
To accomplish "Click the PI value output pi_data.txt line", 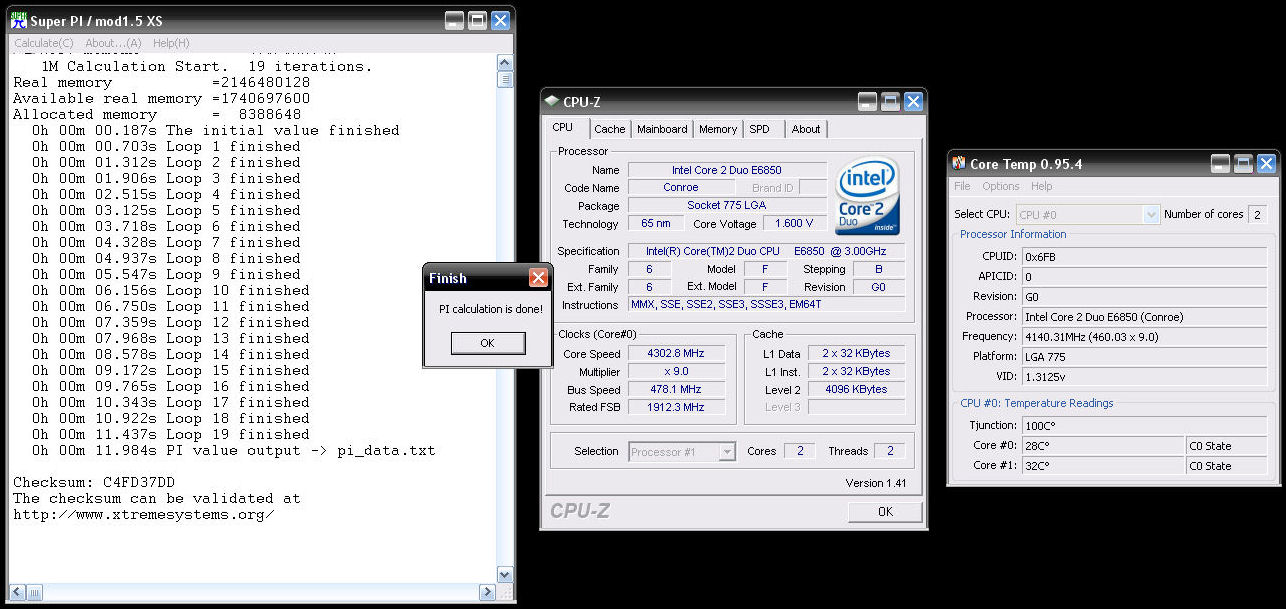I will [233, 450].
